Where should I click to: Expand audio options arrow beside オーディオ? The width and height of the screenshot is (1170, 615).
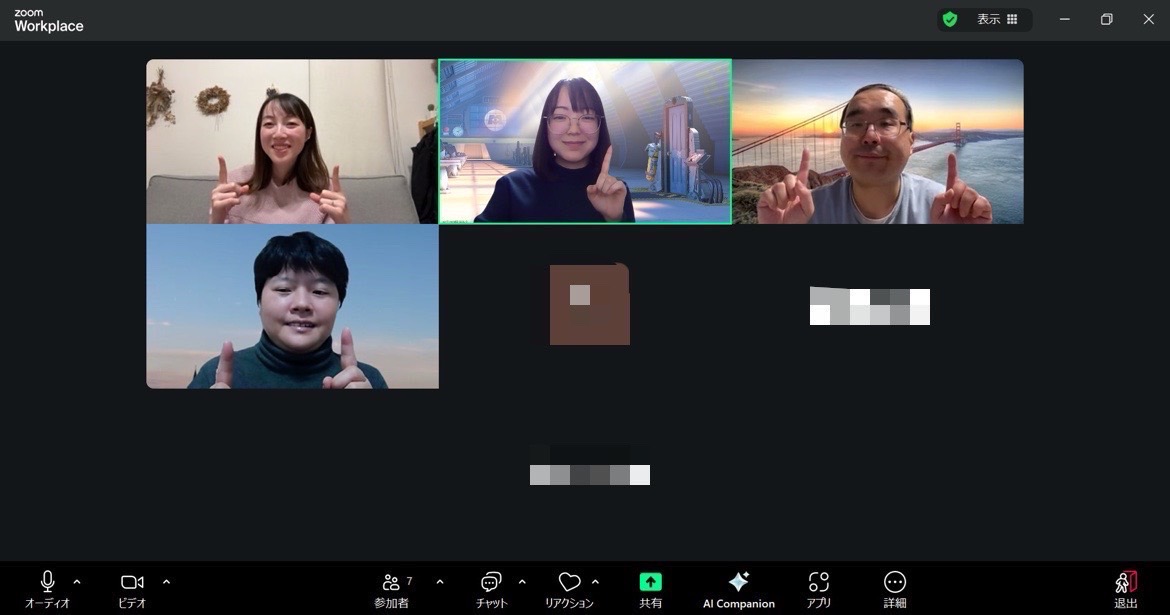[x=77, y=582]
